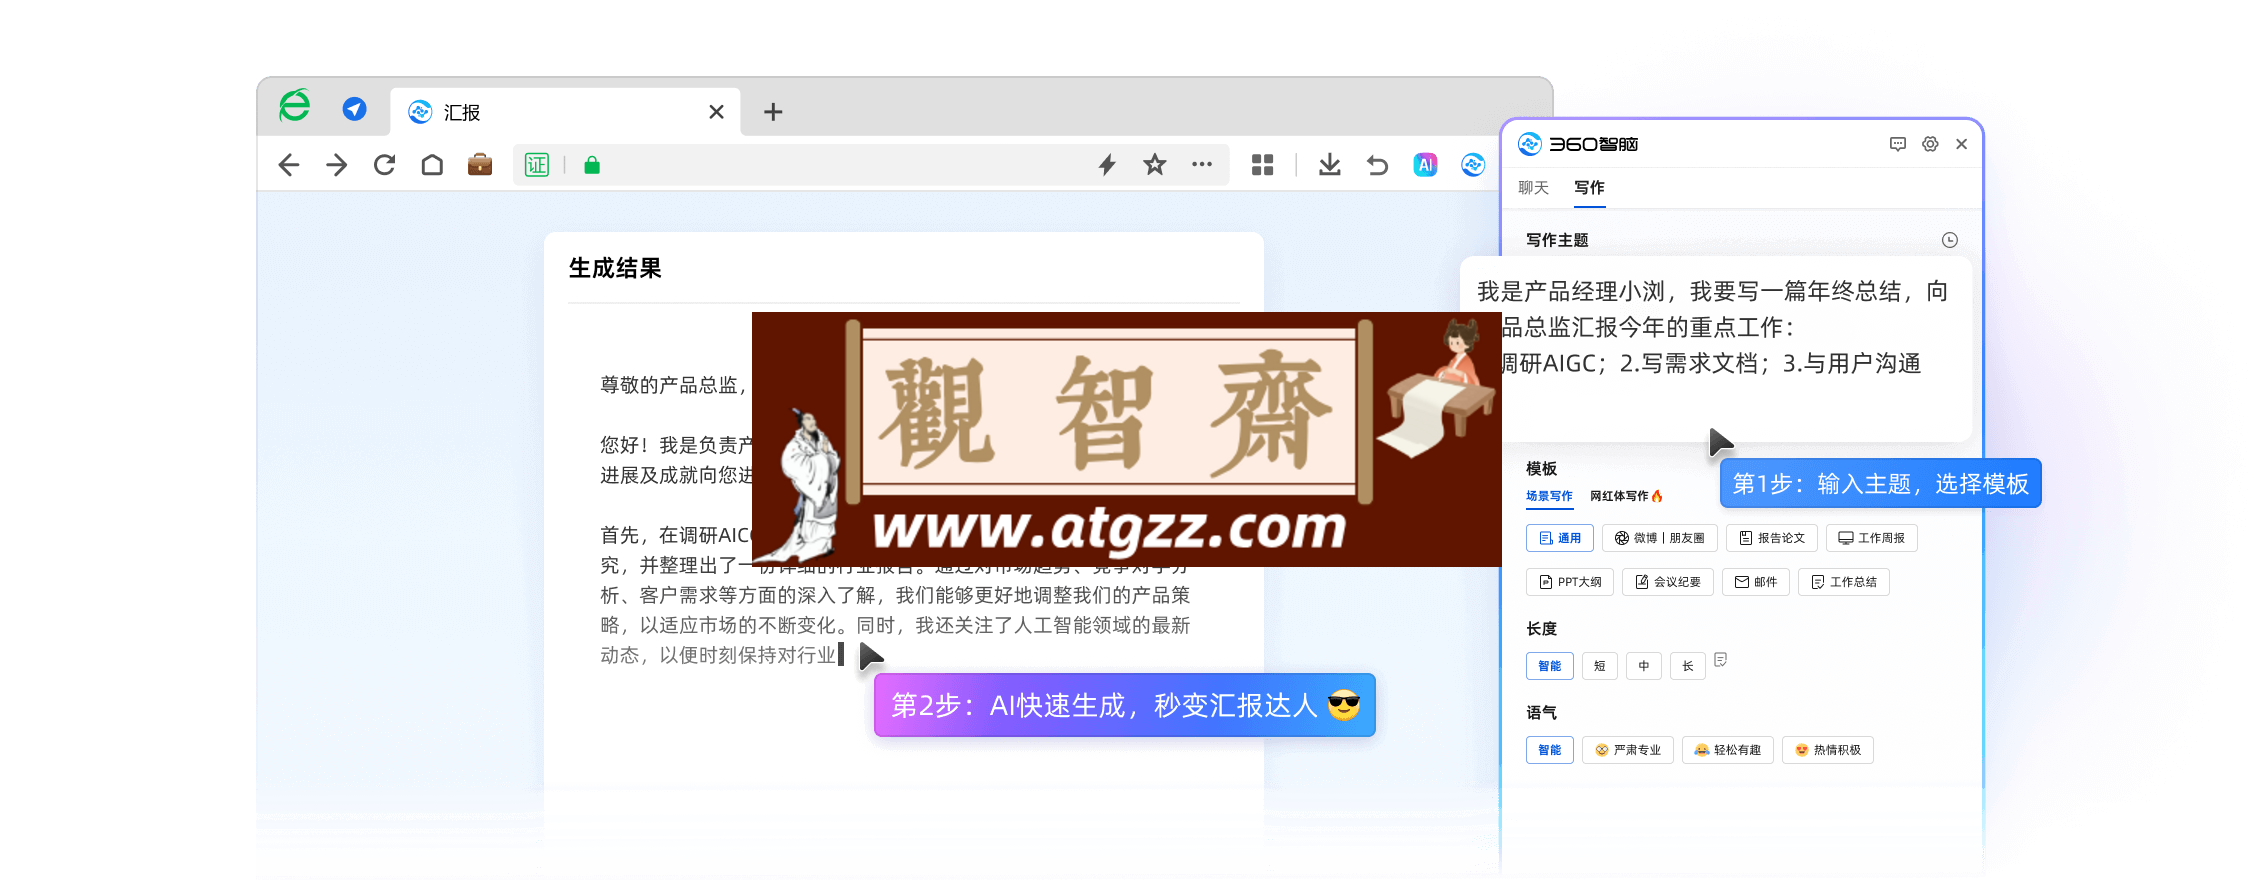Click the 360智脑 icon in browser toolbar
Viewport: 2256px width, 880px height.
pos(1473,165)
